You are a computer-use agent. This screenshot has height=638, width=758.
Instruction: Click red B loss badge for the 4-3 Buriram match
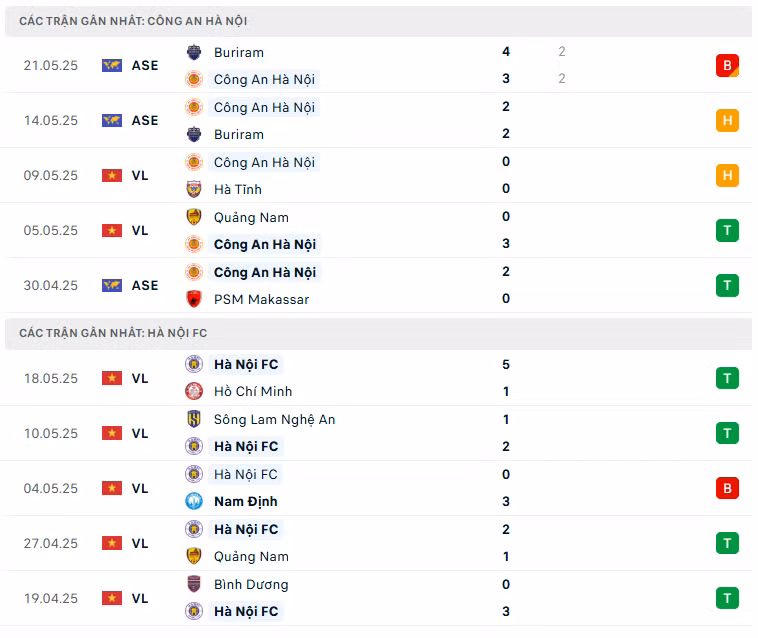tap(727, 65)
